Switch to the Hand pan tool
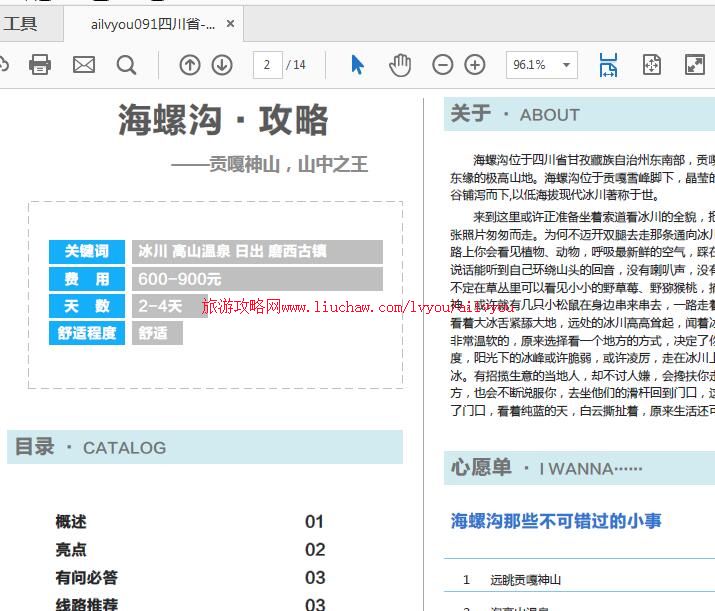This screenshot has height=611, width=715. click(x=400, y=65)
